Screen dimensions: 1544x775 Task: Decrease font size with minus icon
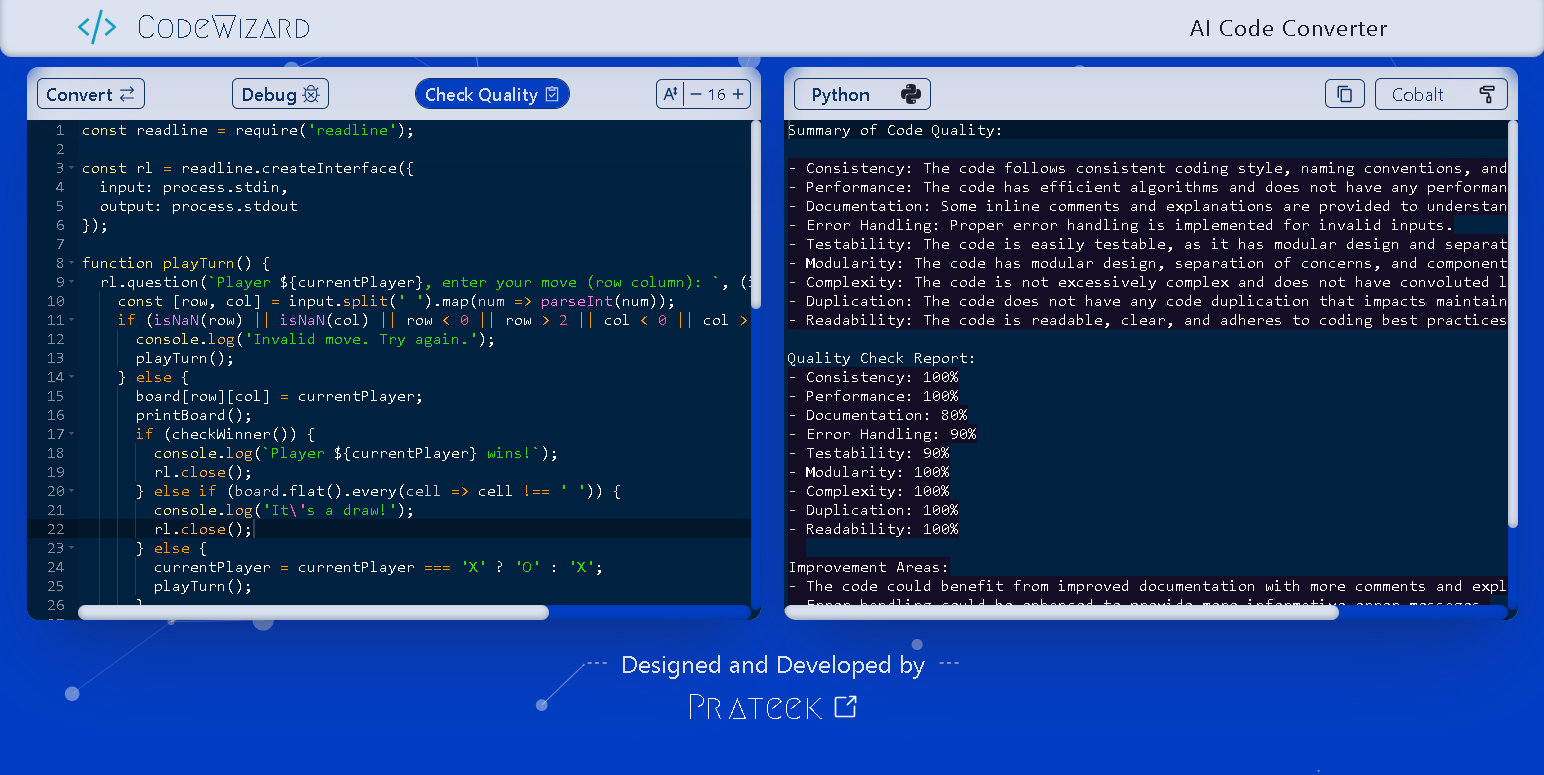(x=696, y=94)
